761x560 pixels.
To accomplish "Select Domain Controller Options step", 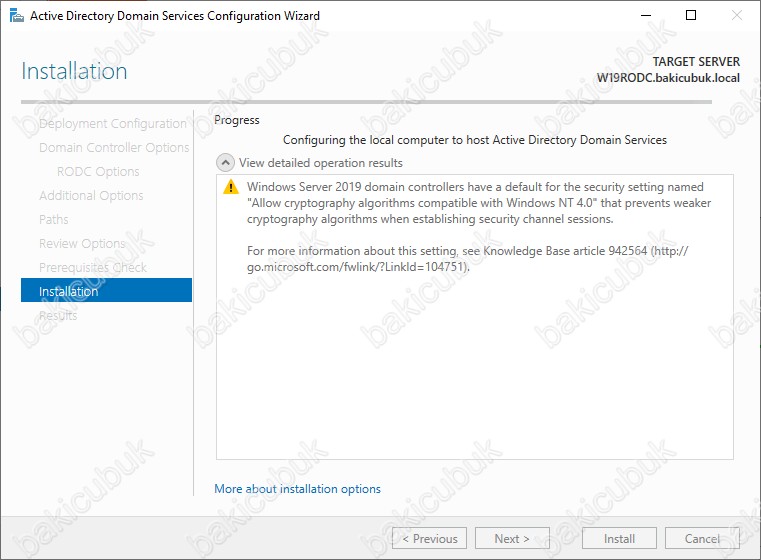I will coord(114,148).
